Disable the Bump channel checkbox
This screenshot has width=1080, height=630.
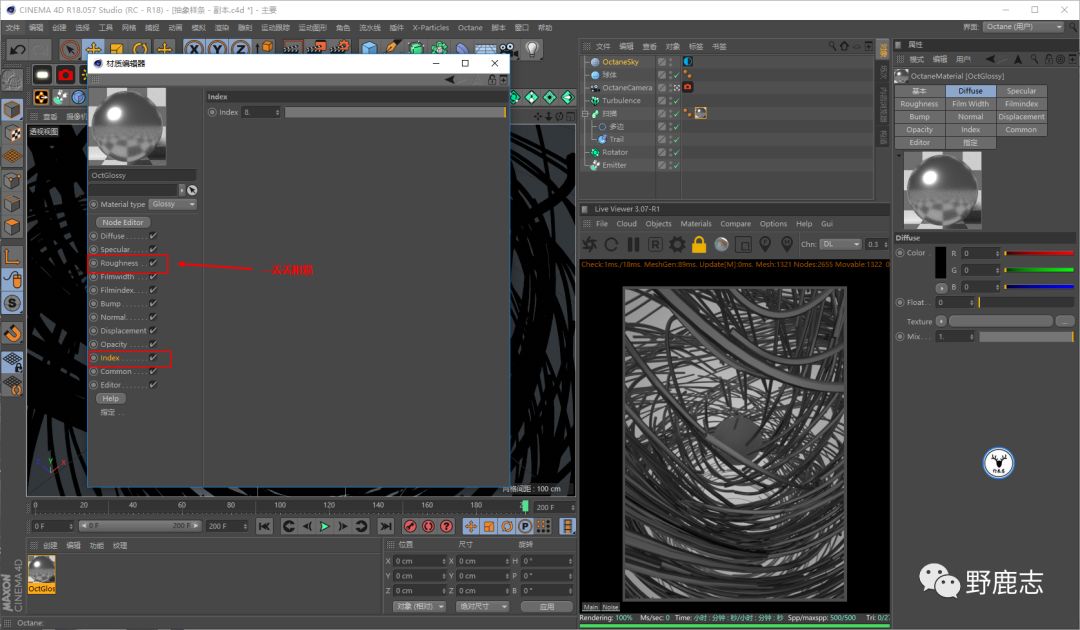(153, 304)
